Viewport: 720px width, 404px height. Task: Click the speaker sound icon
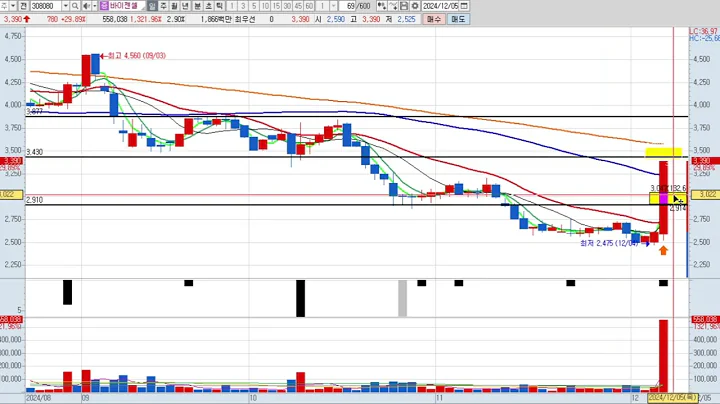tap(86, 6)
